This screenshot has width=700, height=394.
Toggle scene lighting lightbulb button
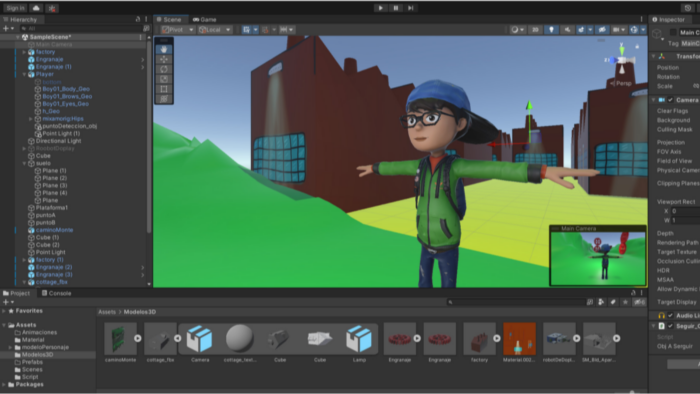click(551, 30)
